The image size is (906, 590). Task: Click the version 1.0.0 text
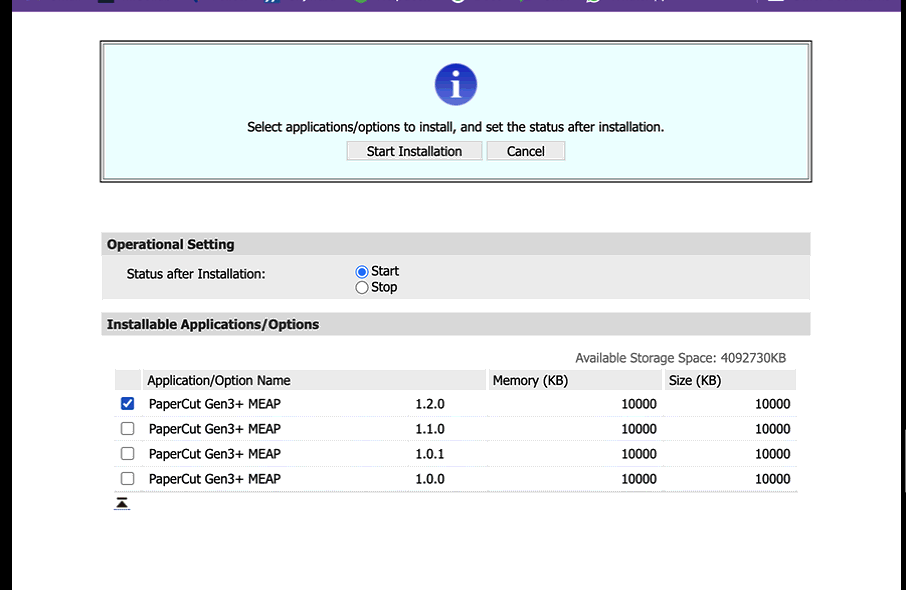click(430, 478)
